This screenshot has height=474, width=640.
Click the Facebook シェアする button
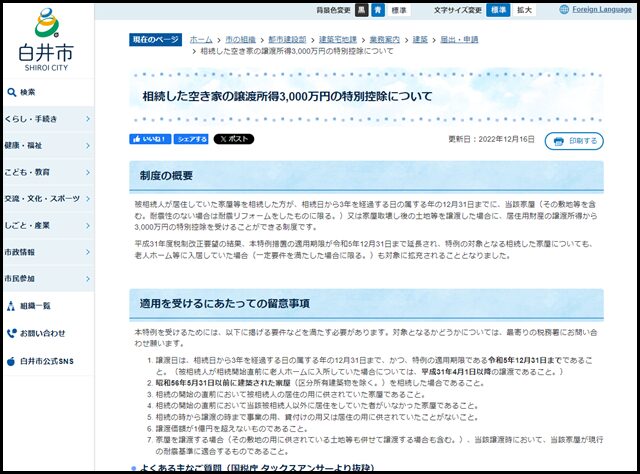click(191, 139)
